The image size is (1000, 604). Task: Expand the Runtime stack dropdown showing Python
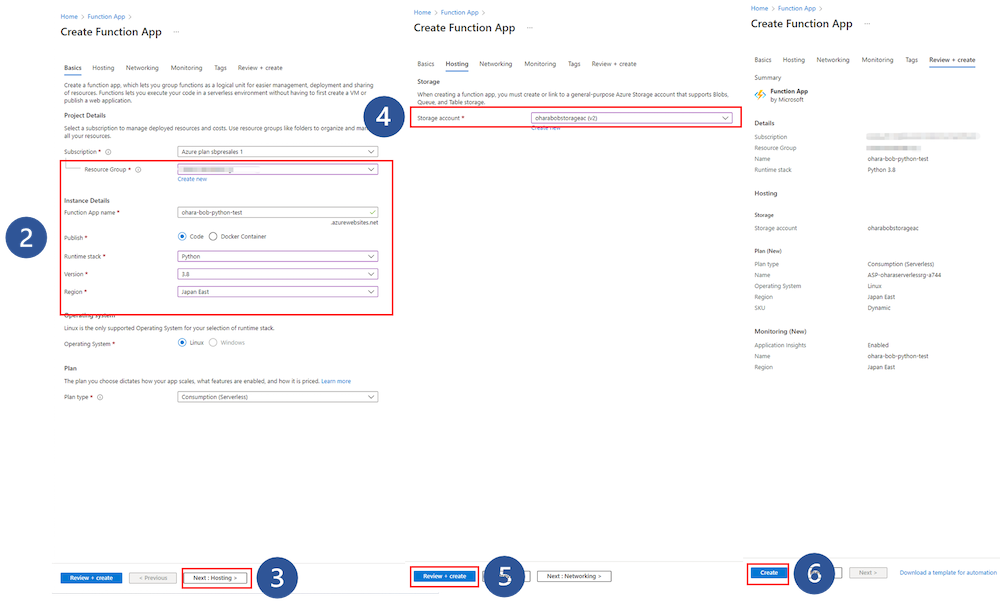point(277,256)
